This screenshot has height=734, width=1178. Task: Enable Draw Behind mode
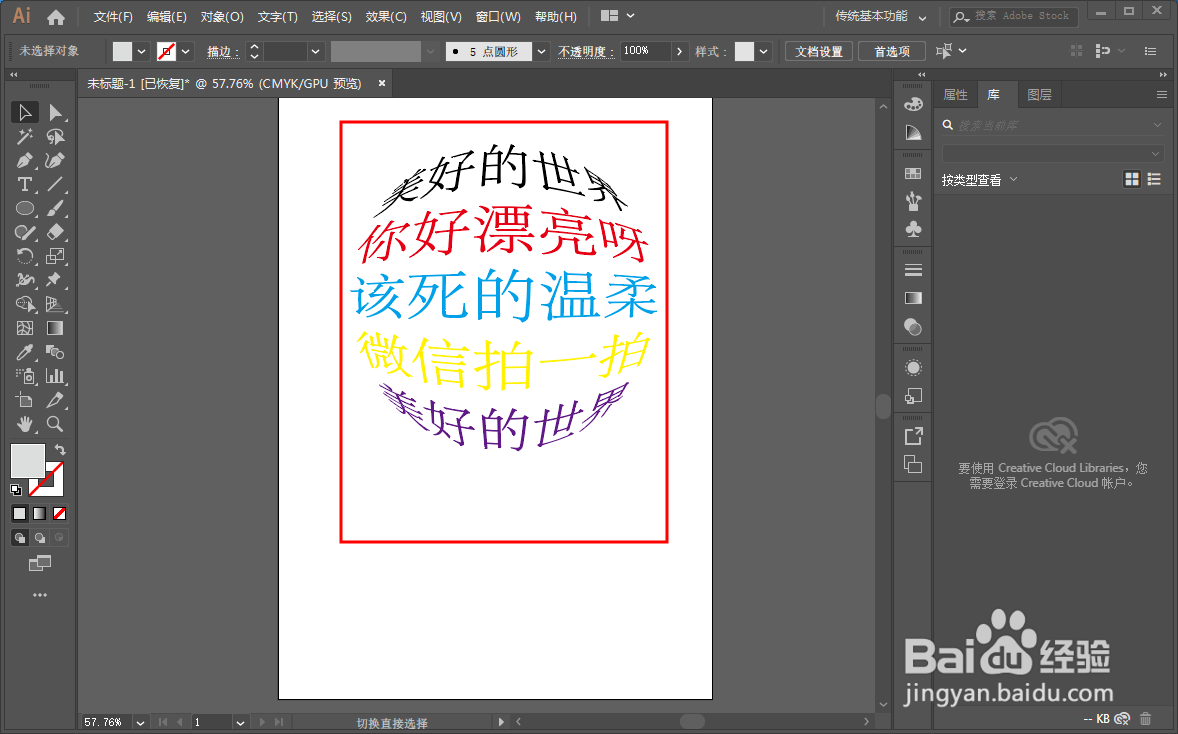point(40,538)
